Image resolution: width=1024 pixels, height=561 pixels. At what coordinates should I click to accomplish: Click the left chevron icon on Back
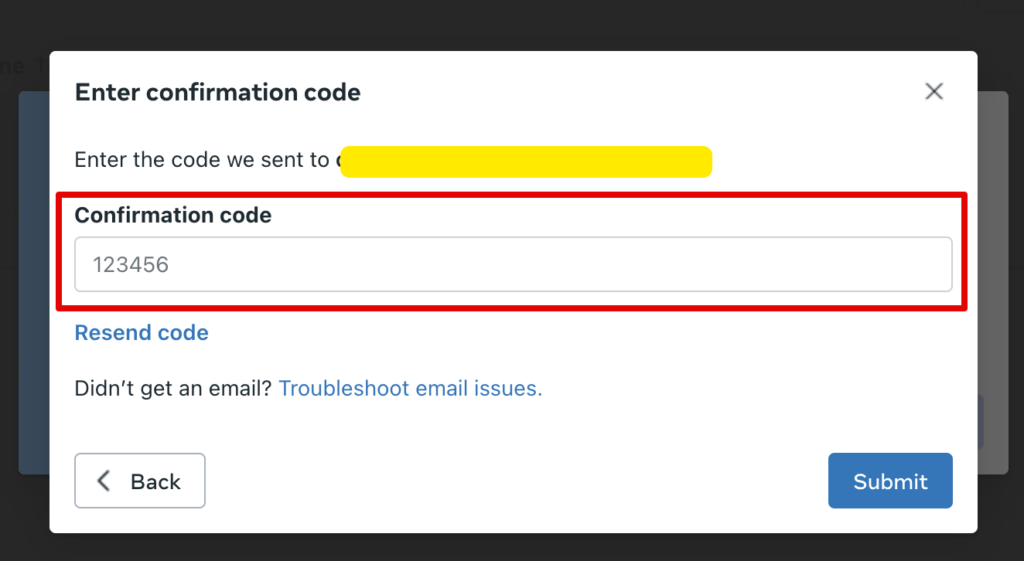pyautogui.click(x=103, y=481)
